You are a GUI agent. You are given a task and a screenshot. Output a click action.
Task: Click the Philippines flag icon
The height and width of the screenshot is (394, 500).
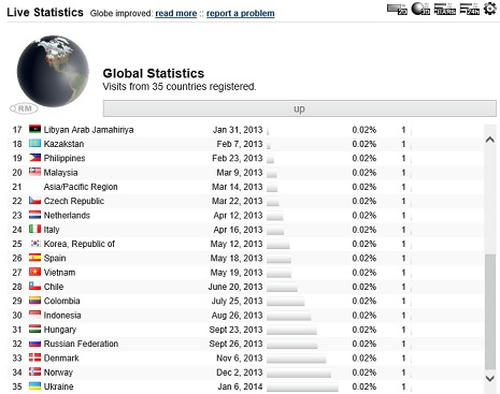35,158
